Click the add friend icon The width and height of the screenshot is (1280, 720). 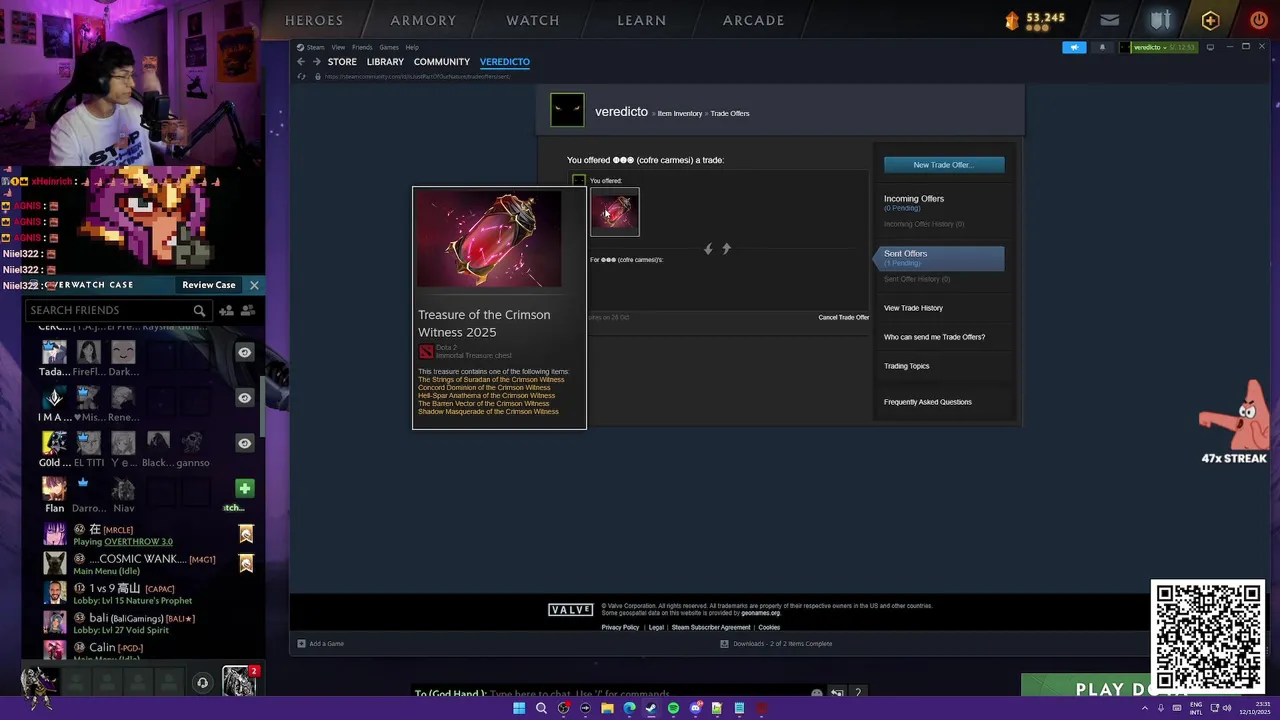[x=226, y=311]
